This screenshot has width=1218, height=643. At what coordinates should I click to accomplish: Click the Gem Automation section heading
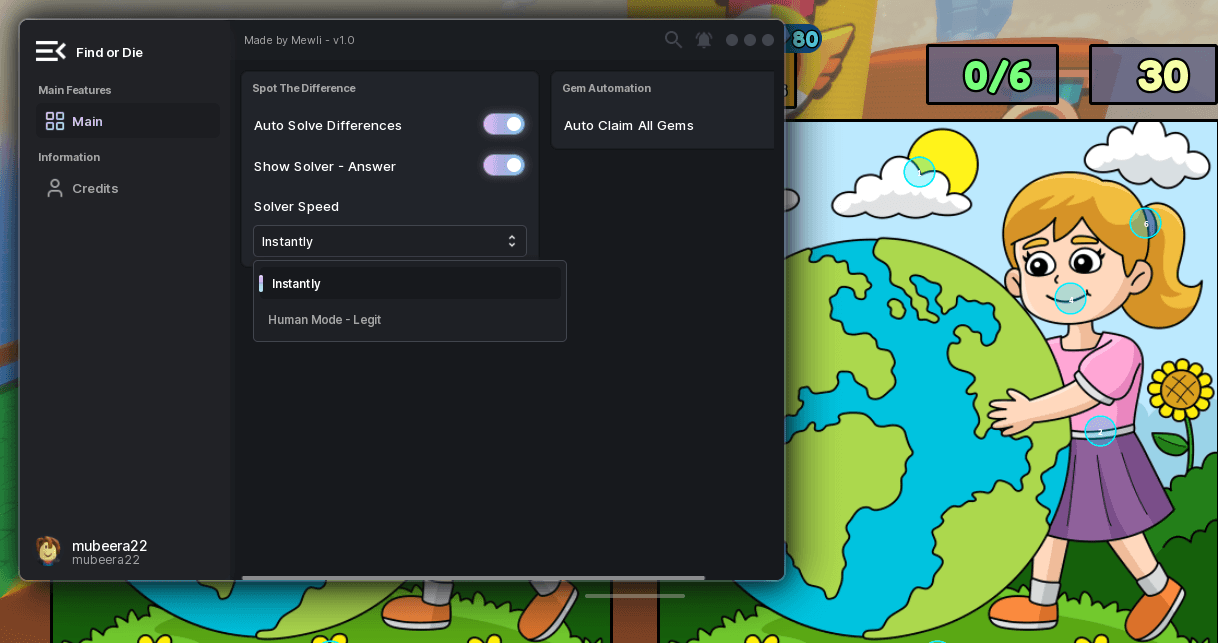607,88
